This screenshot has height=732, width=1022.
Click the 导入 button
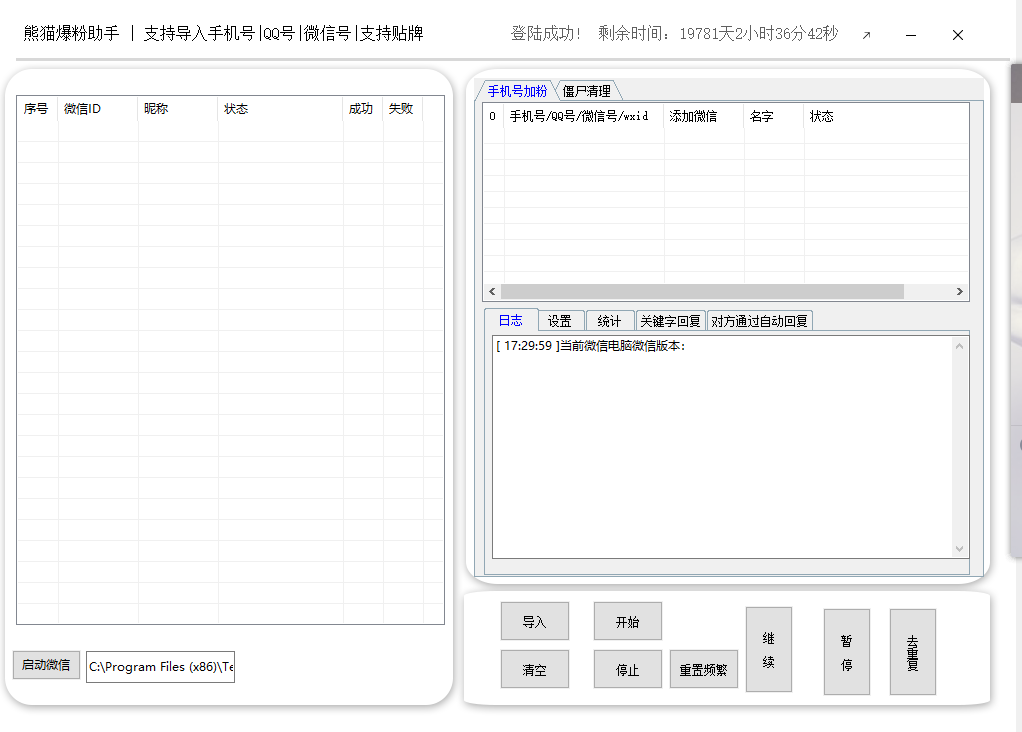click(x=534, y=621)
